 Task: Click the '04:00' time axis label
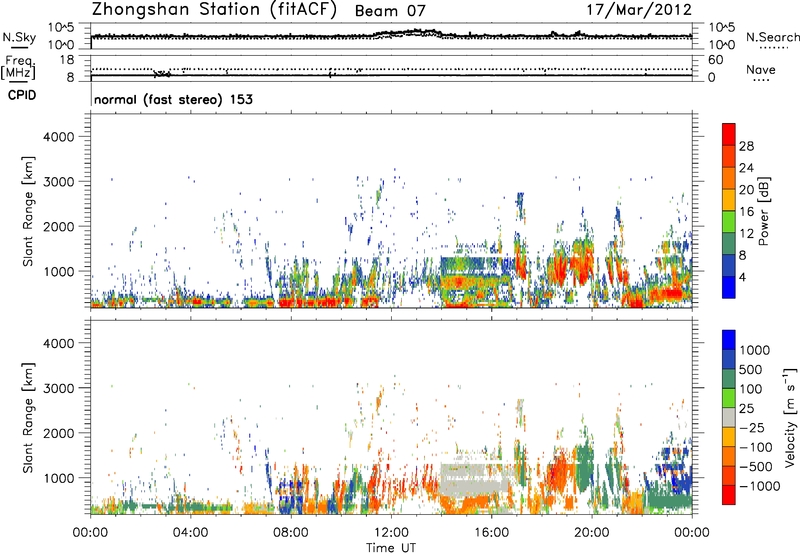190,533
